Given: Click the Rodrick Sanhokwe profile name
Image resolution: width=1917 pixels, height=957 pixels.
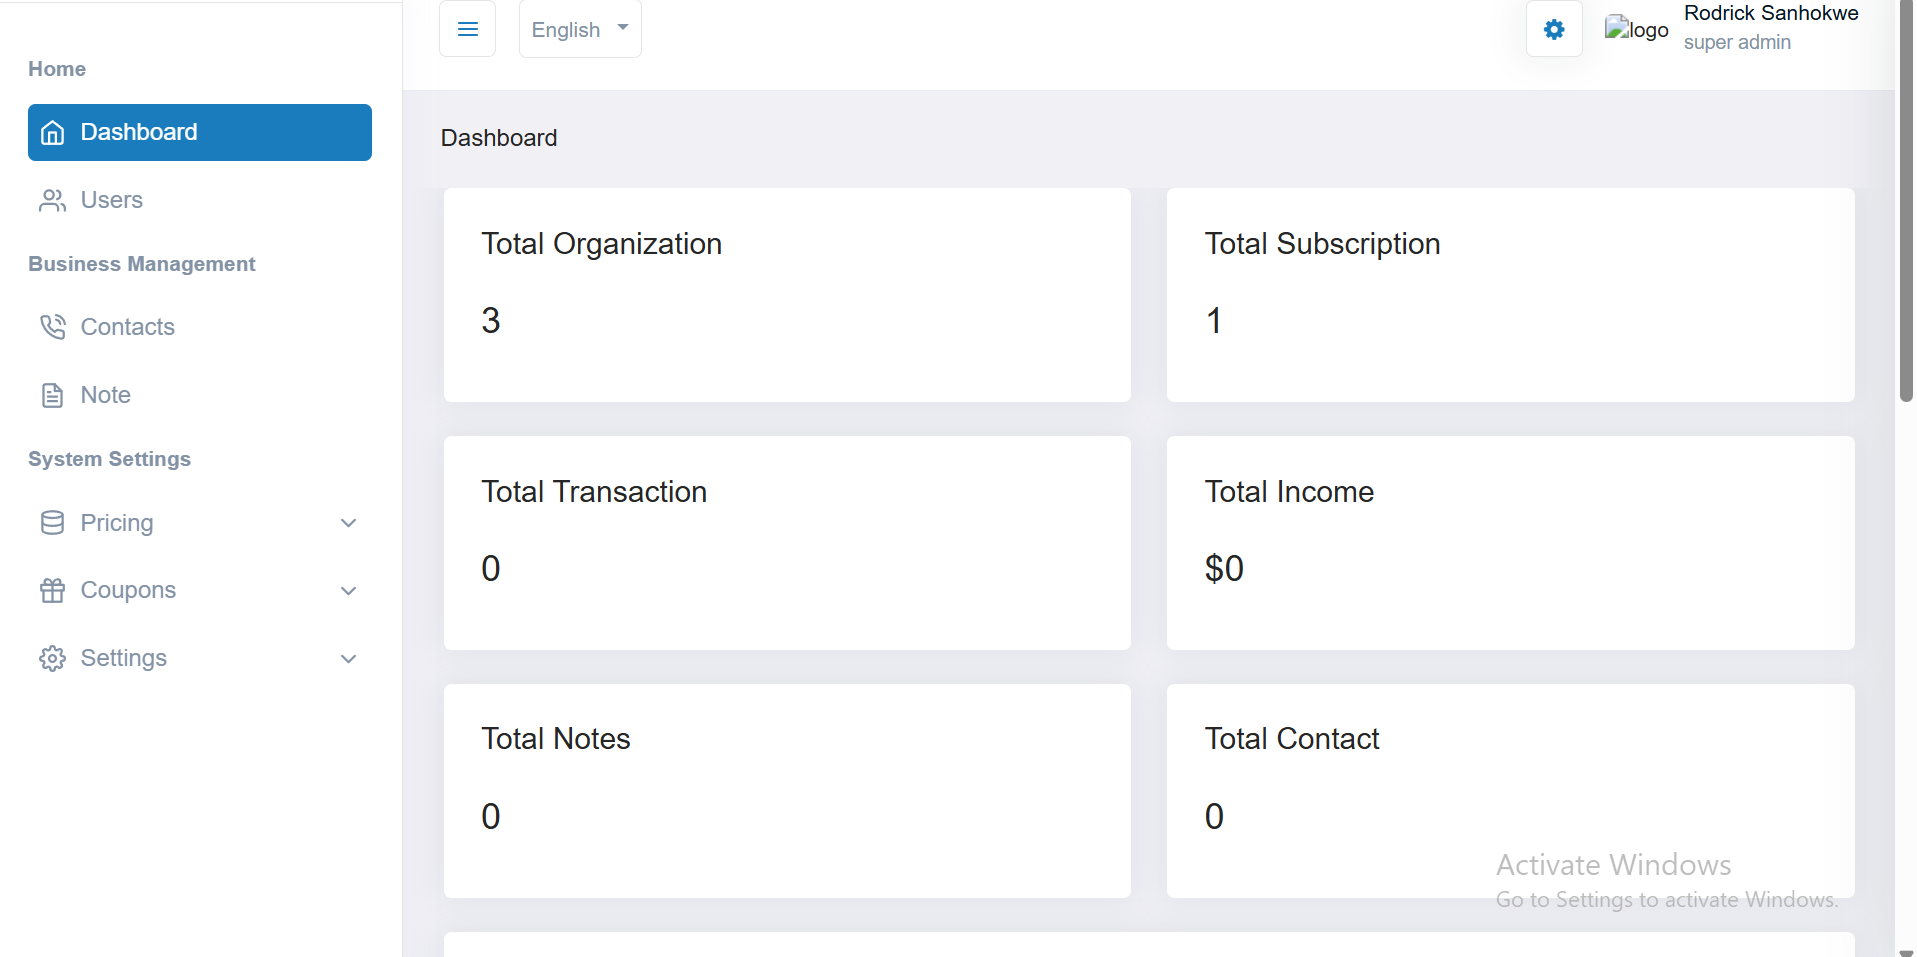Looking at the screenshot, I should coord(1770,13).
